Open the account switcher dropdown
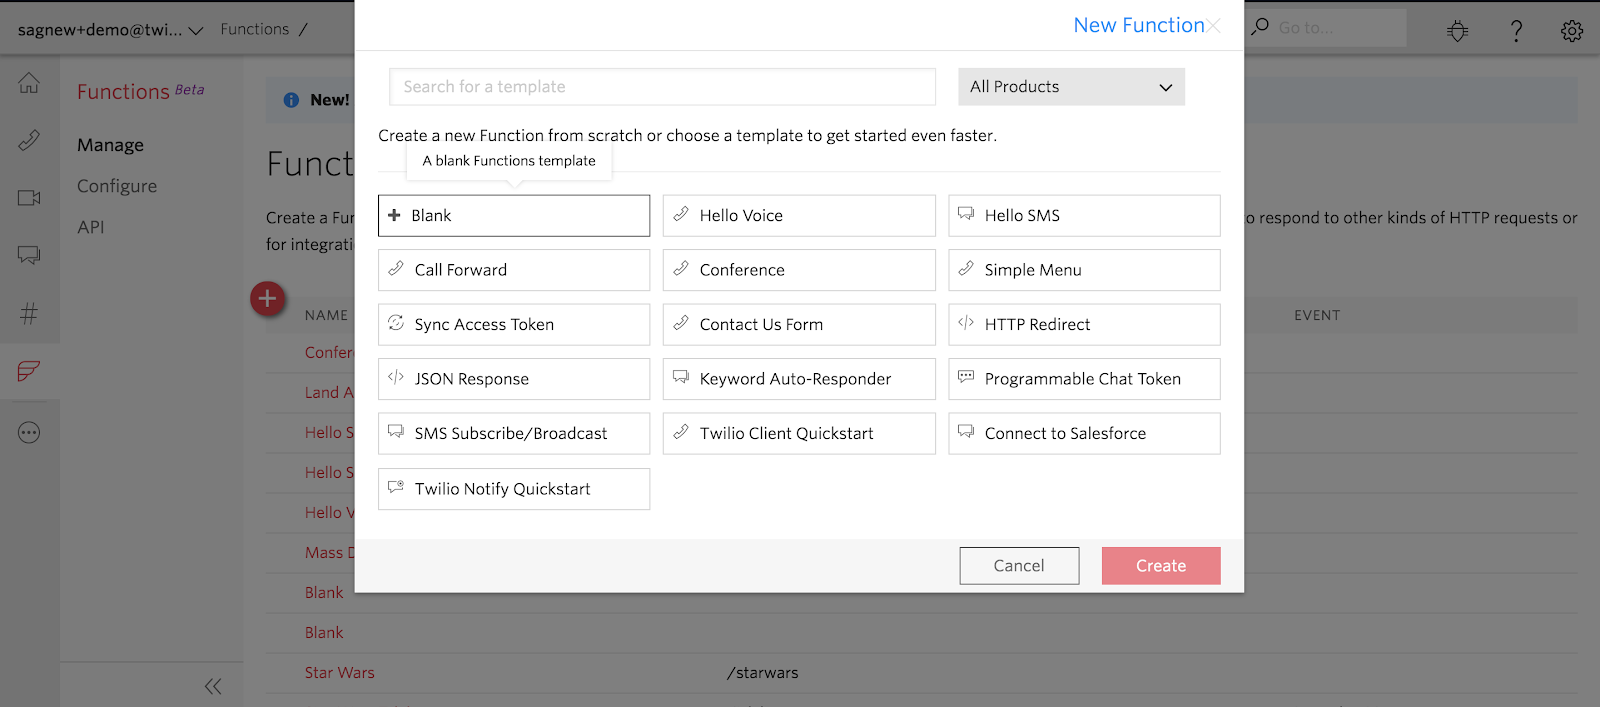Viewport: 1600px width, 707px height. click(x=110, y=30)
